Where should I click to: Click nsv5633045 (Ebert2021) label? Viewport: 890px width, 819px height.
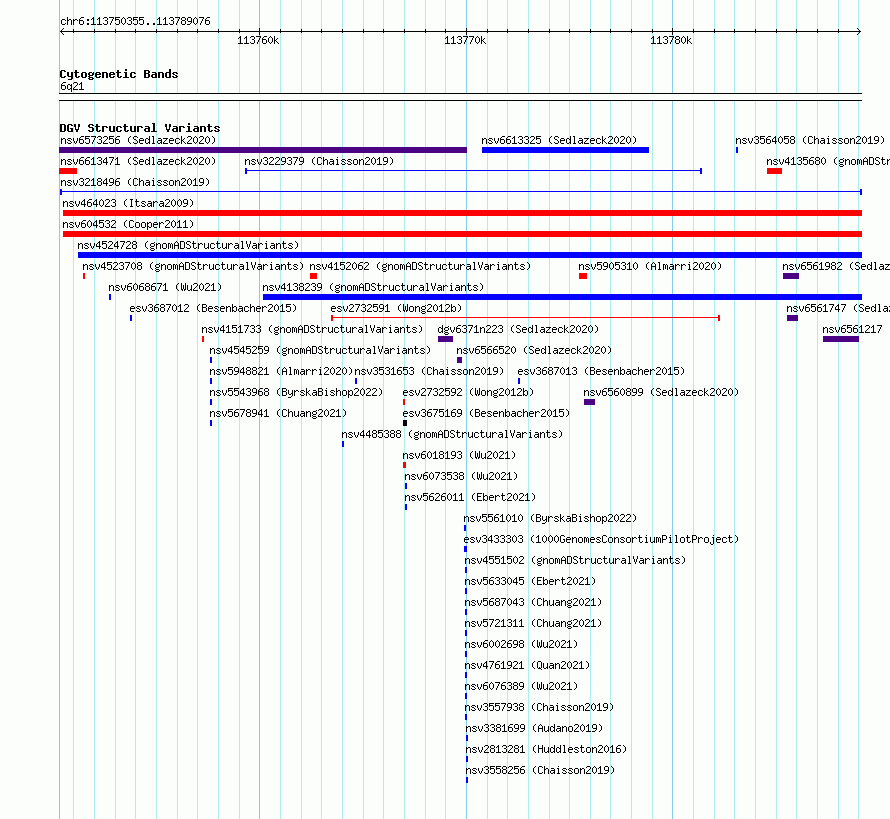click(x=530, y=581)
